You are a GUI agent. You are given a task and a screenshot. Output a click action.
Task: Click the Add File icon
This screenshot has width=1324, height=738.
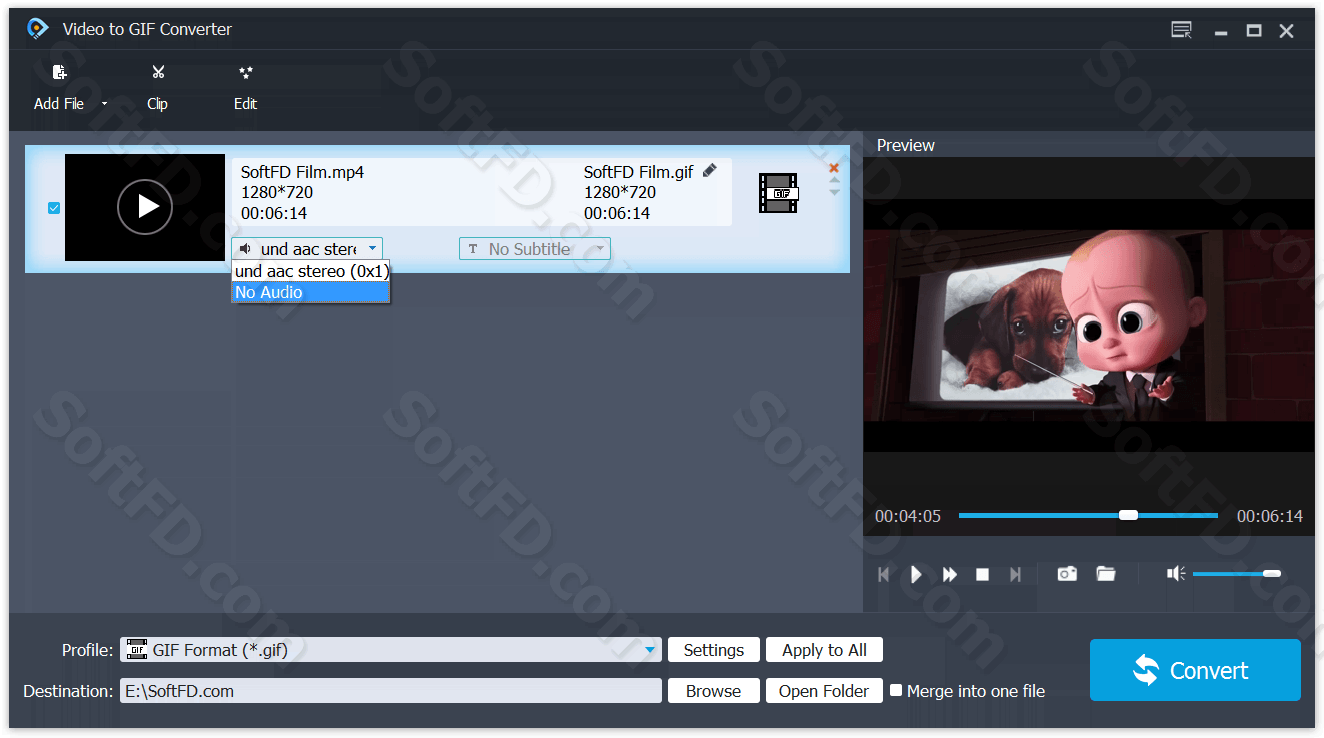click(x=59, y=72)
